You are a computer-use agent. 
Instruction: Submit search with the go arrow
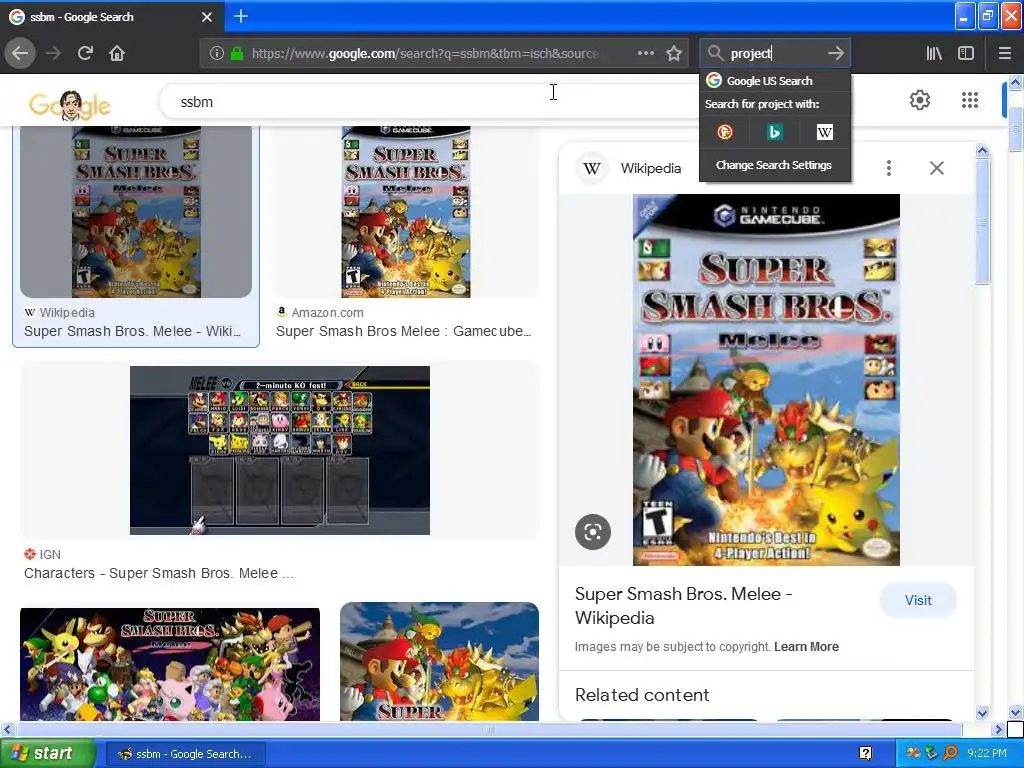tap(835, 53)
